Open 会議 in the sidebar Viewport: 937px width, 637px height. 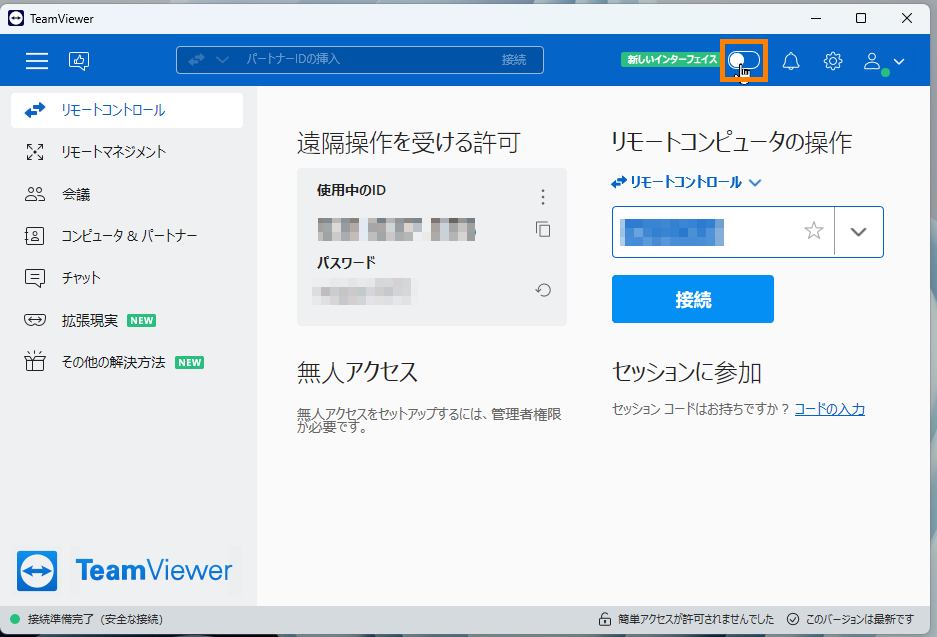pyautogui.click(x=127, y=194)
